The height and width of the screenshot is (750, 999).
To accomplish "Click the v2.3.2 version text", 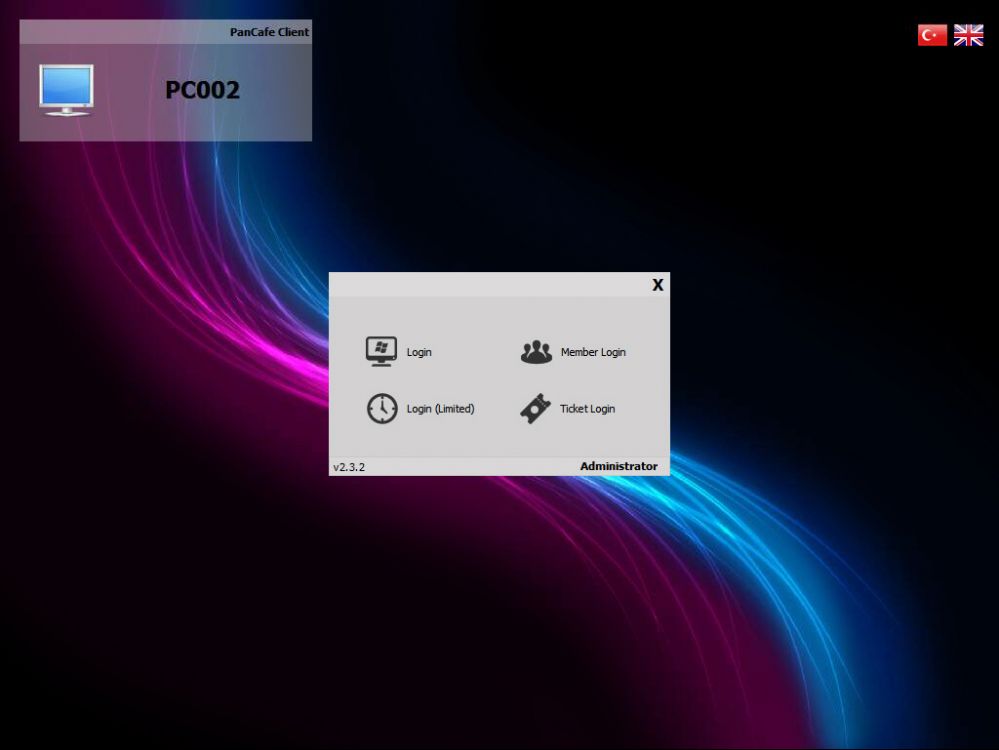I will [x=349, y=467].
